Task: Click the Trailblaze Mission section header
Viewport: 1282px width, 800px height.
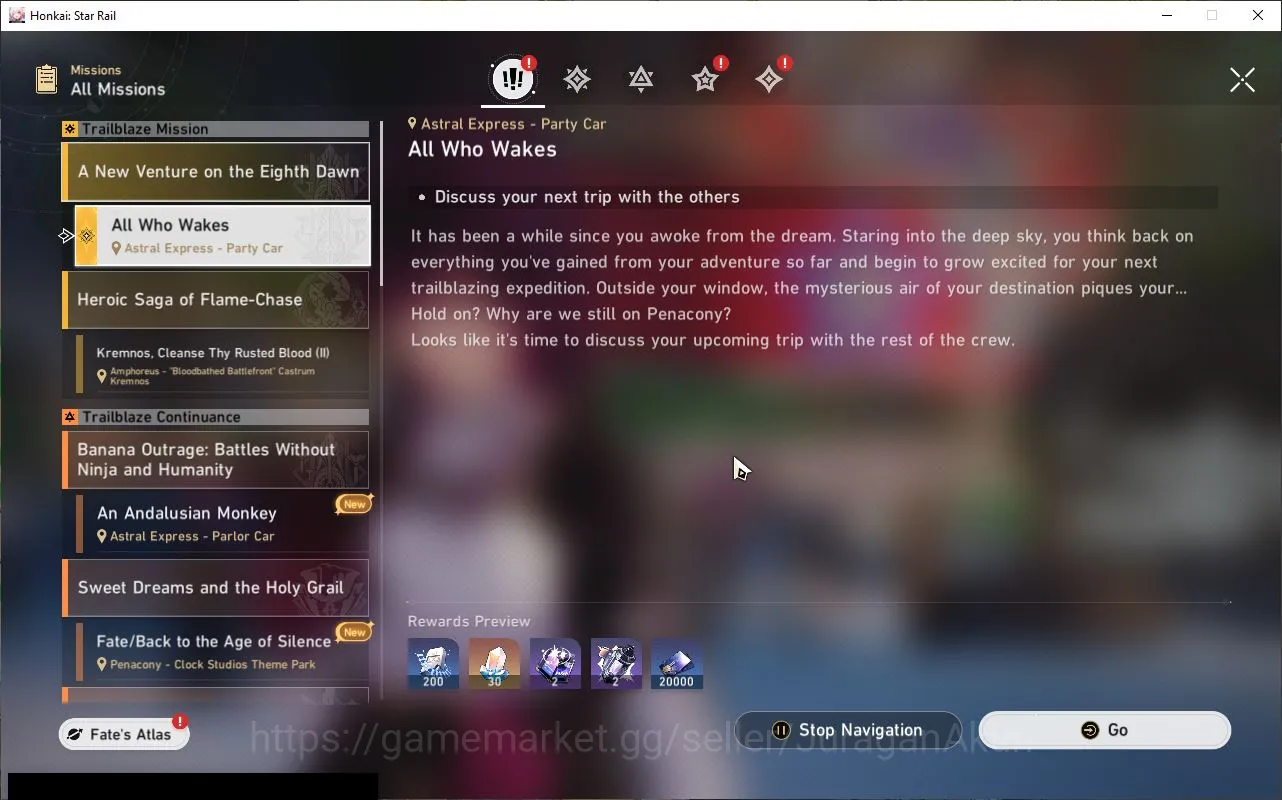Action: (x=216, y=129)
